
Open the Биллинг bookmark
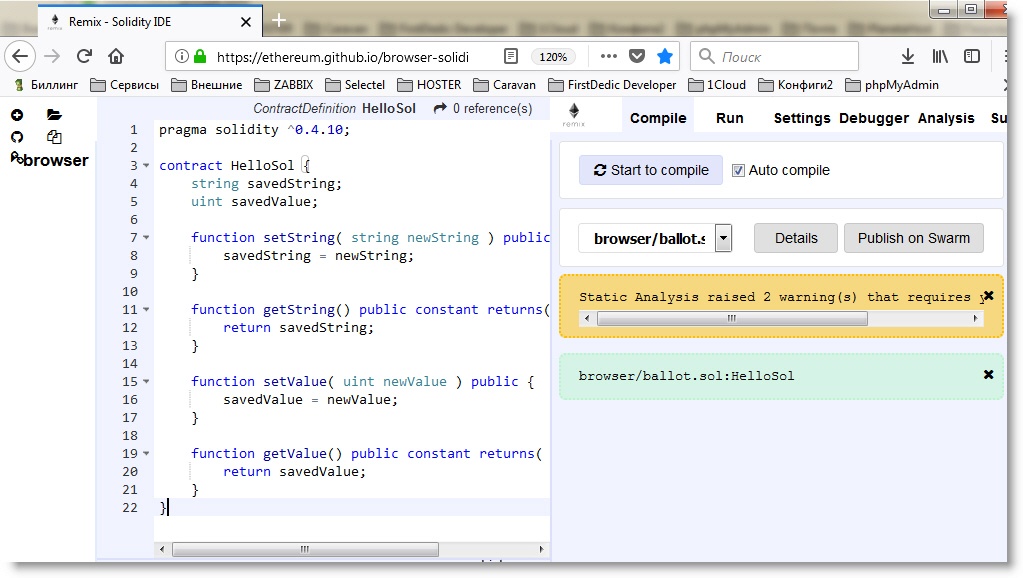pyautogui.click(x=46, y=85)
